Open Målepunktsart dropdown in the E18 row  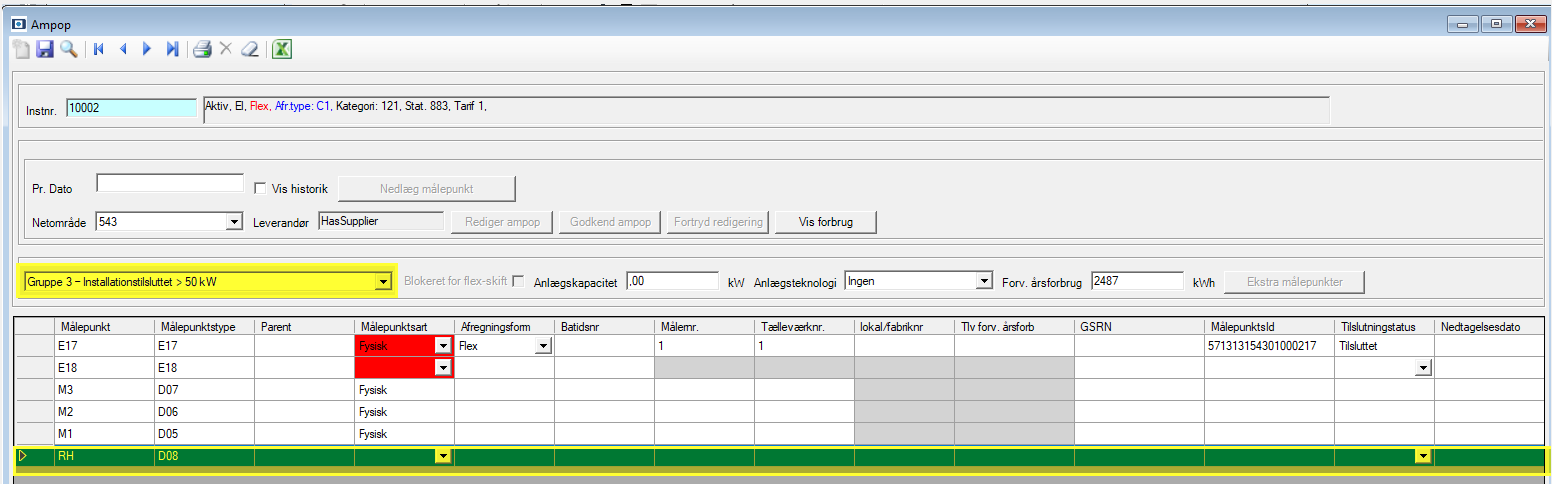tap(443, 367)
